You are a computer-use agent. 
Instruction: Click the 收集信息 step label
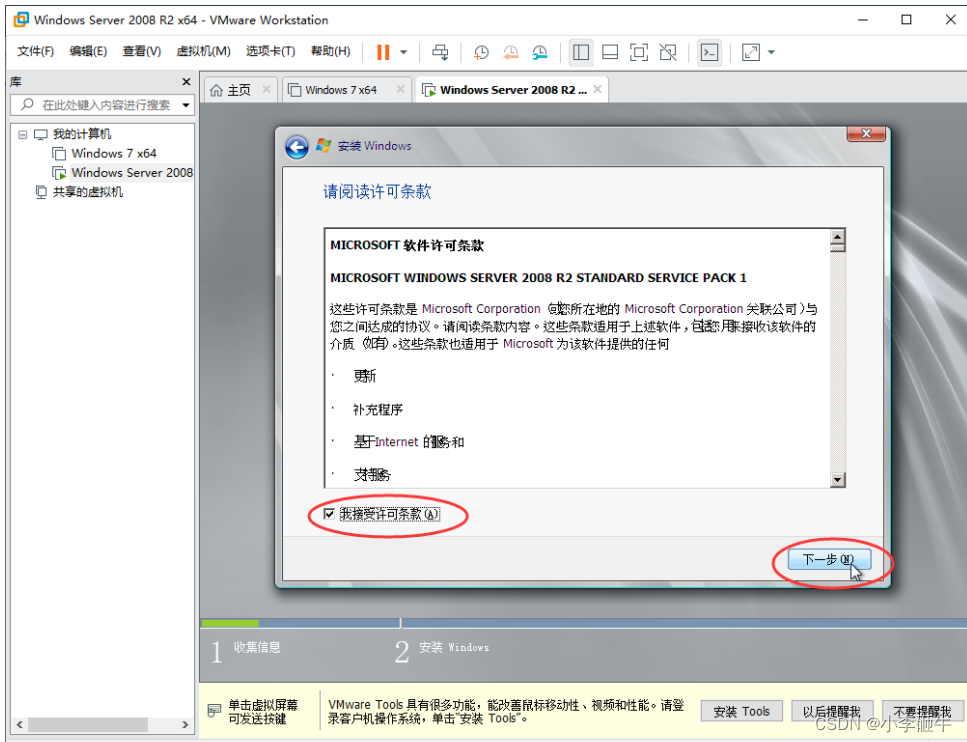[257, 647]
